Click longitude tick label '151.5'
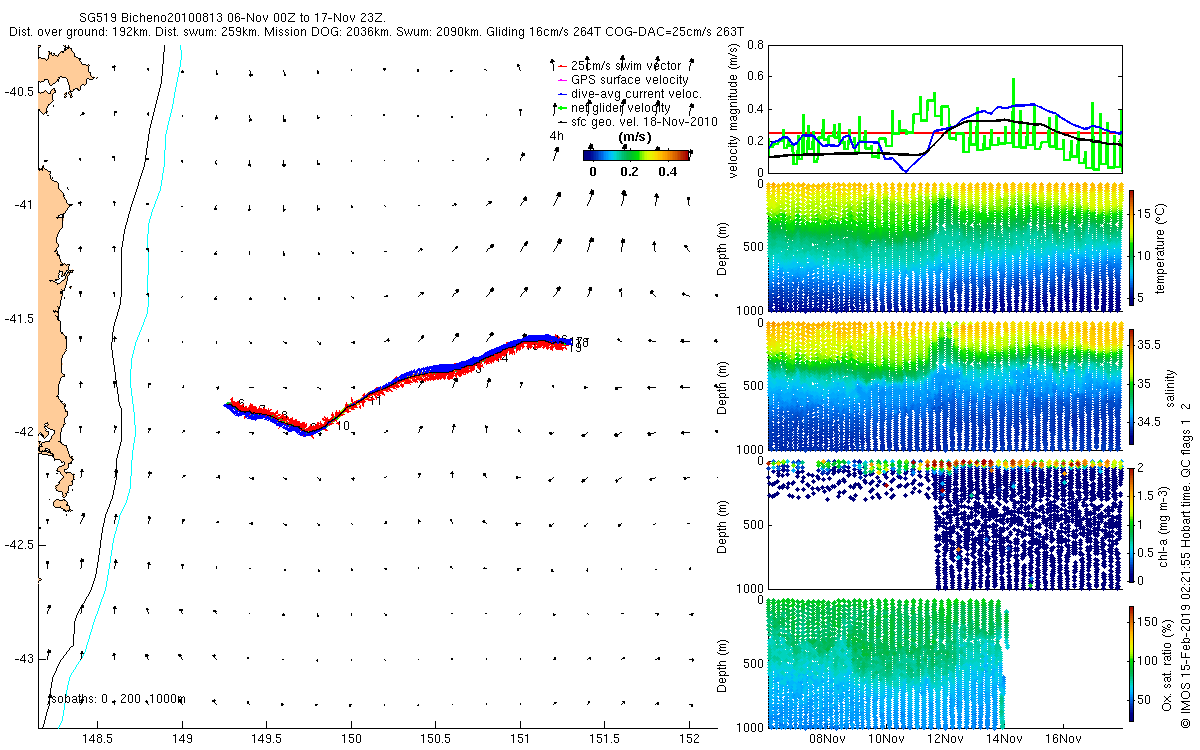This screenshot has width=1200, height=750. [604, 739]
